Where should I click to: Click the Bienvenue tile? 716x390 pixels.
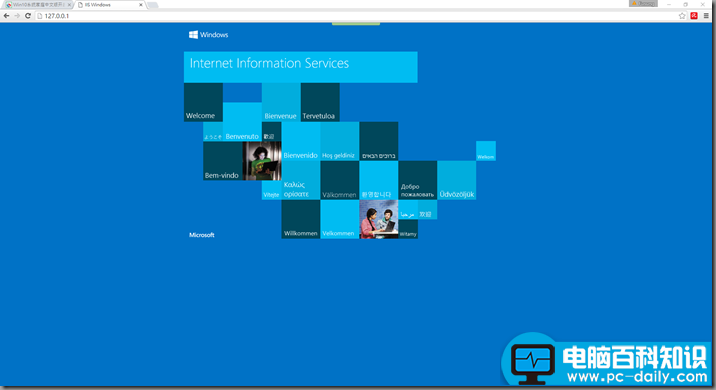point(281,102)
